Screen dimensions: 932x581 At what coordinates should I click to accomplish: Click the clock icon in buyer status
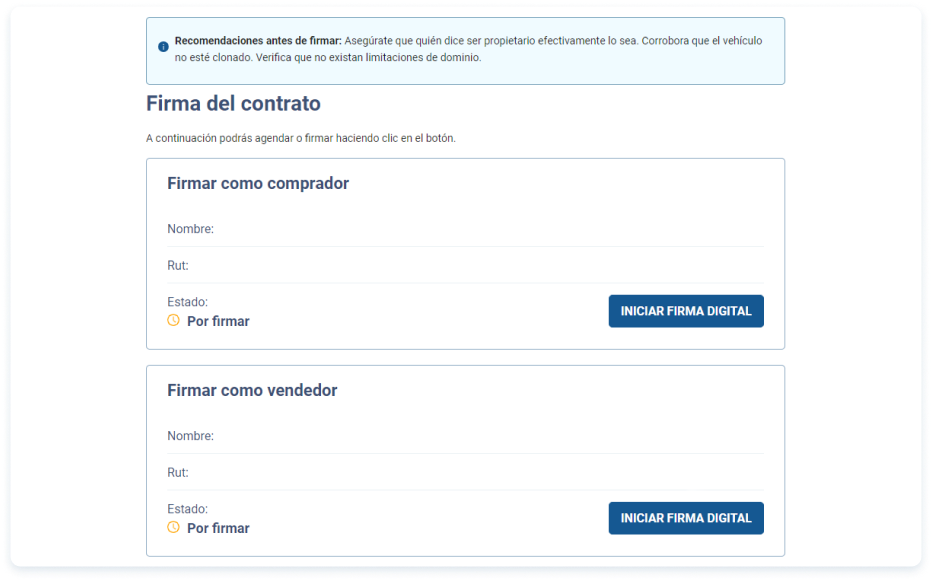coord(173,321)
